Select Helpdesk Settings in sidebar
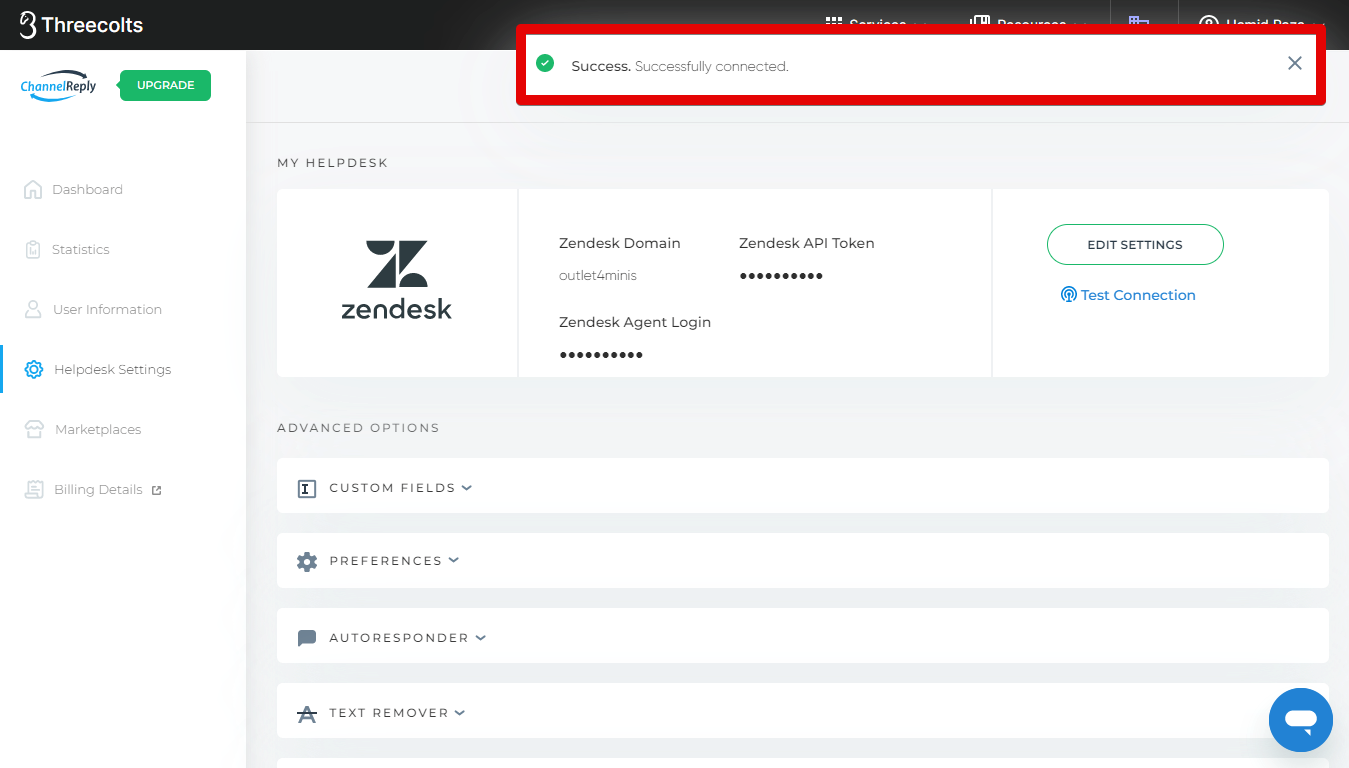 pyautogui.click(x=112, y=369)
